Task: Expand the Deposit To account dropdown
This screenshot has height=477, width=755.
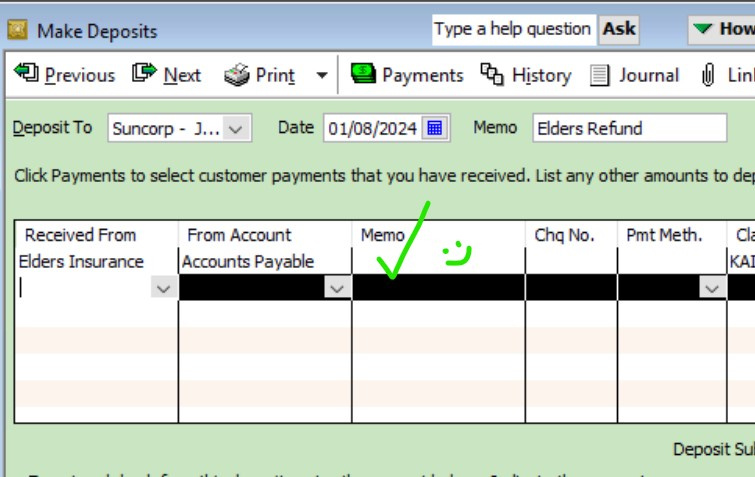Action: [236, 129]
